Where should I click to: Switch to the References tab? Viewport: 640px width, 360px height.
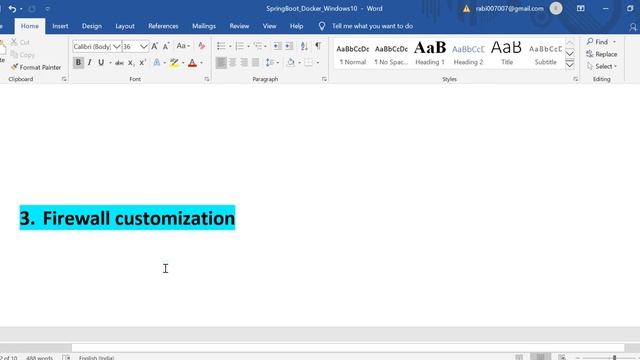pos(163,26)
